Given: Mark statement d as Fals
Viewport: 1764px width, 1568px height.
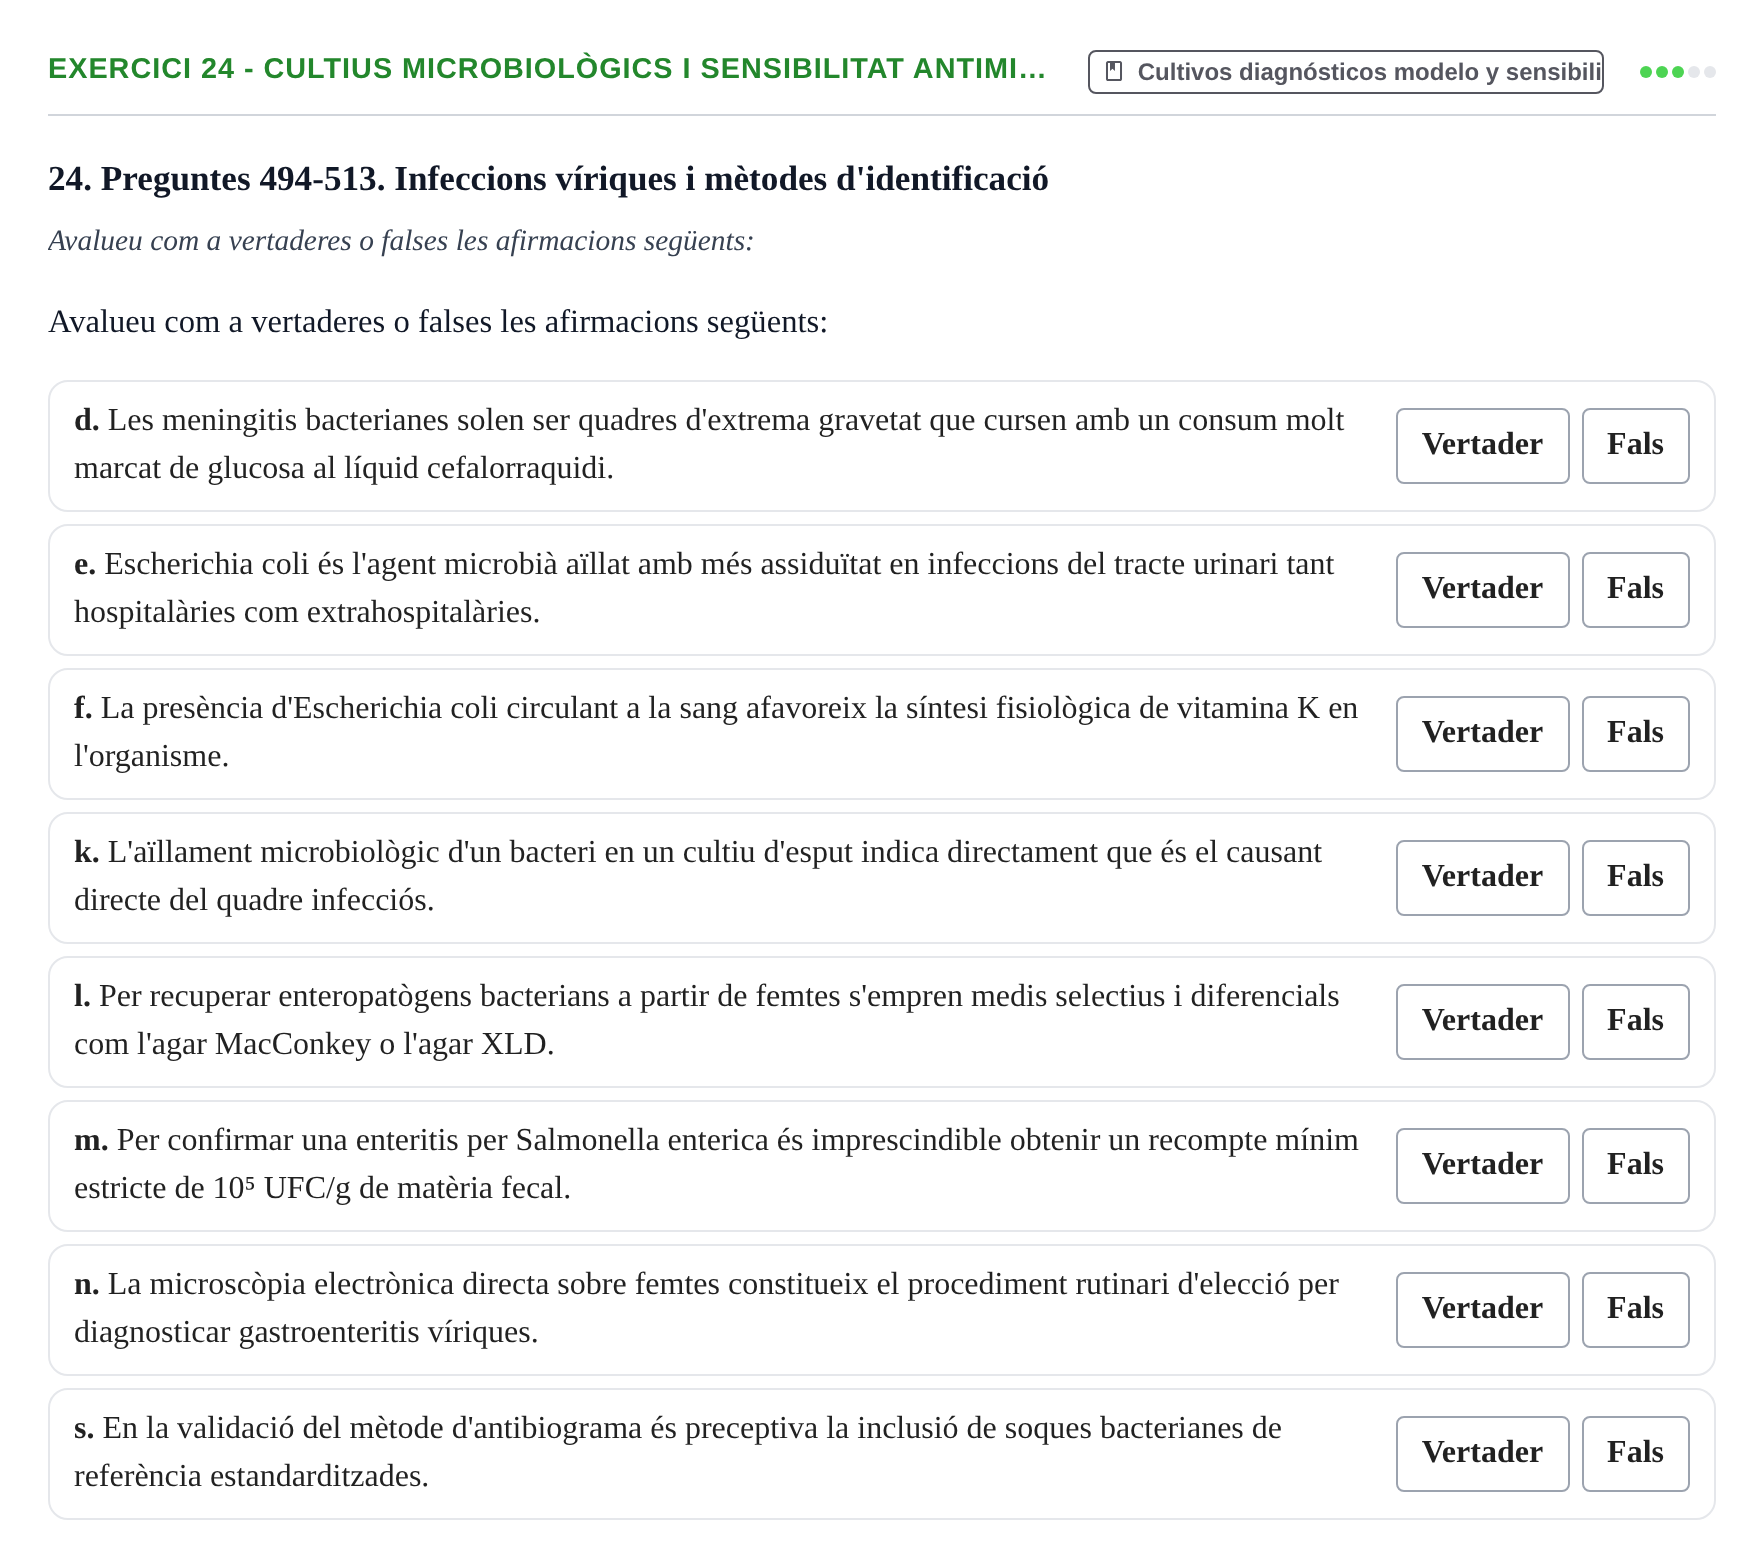Looking at the screenshot, I should click(x=1635, y=445).
